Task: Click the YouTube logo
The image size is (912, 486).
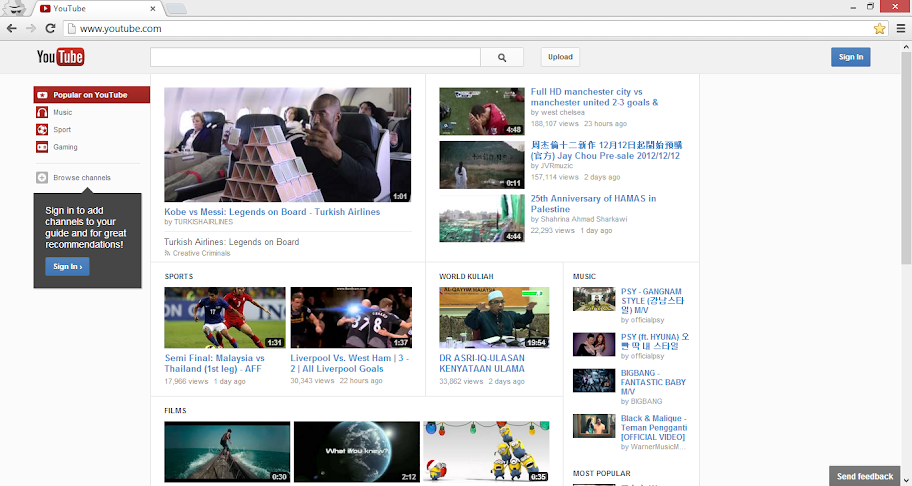Action: pos(60,57)
